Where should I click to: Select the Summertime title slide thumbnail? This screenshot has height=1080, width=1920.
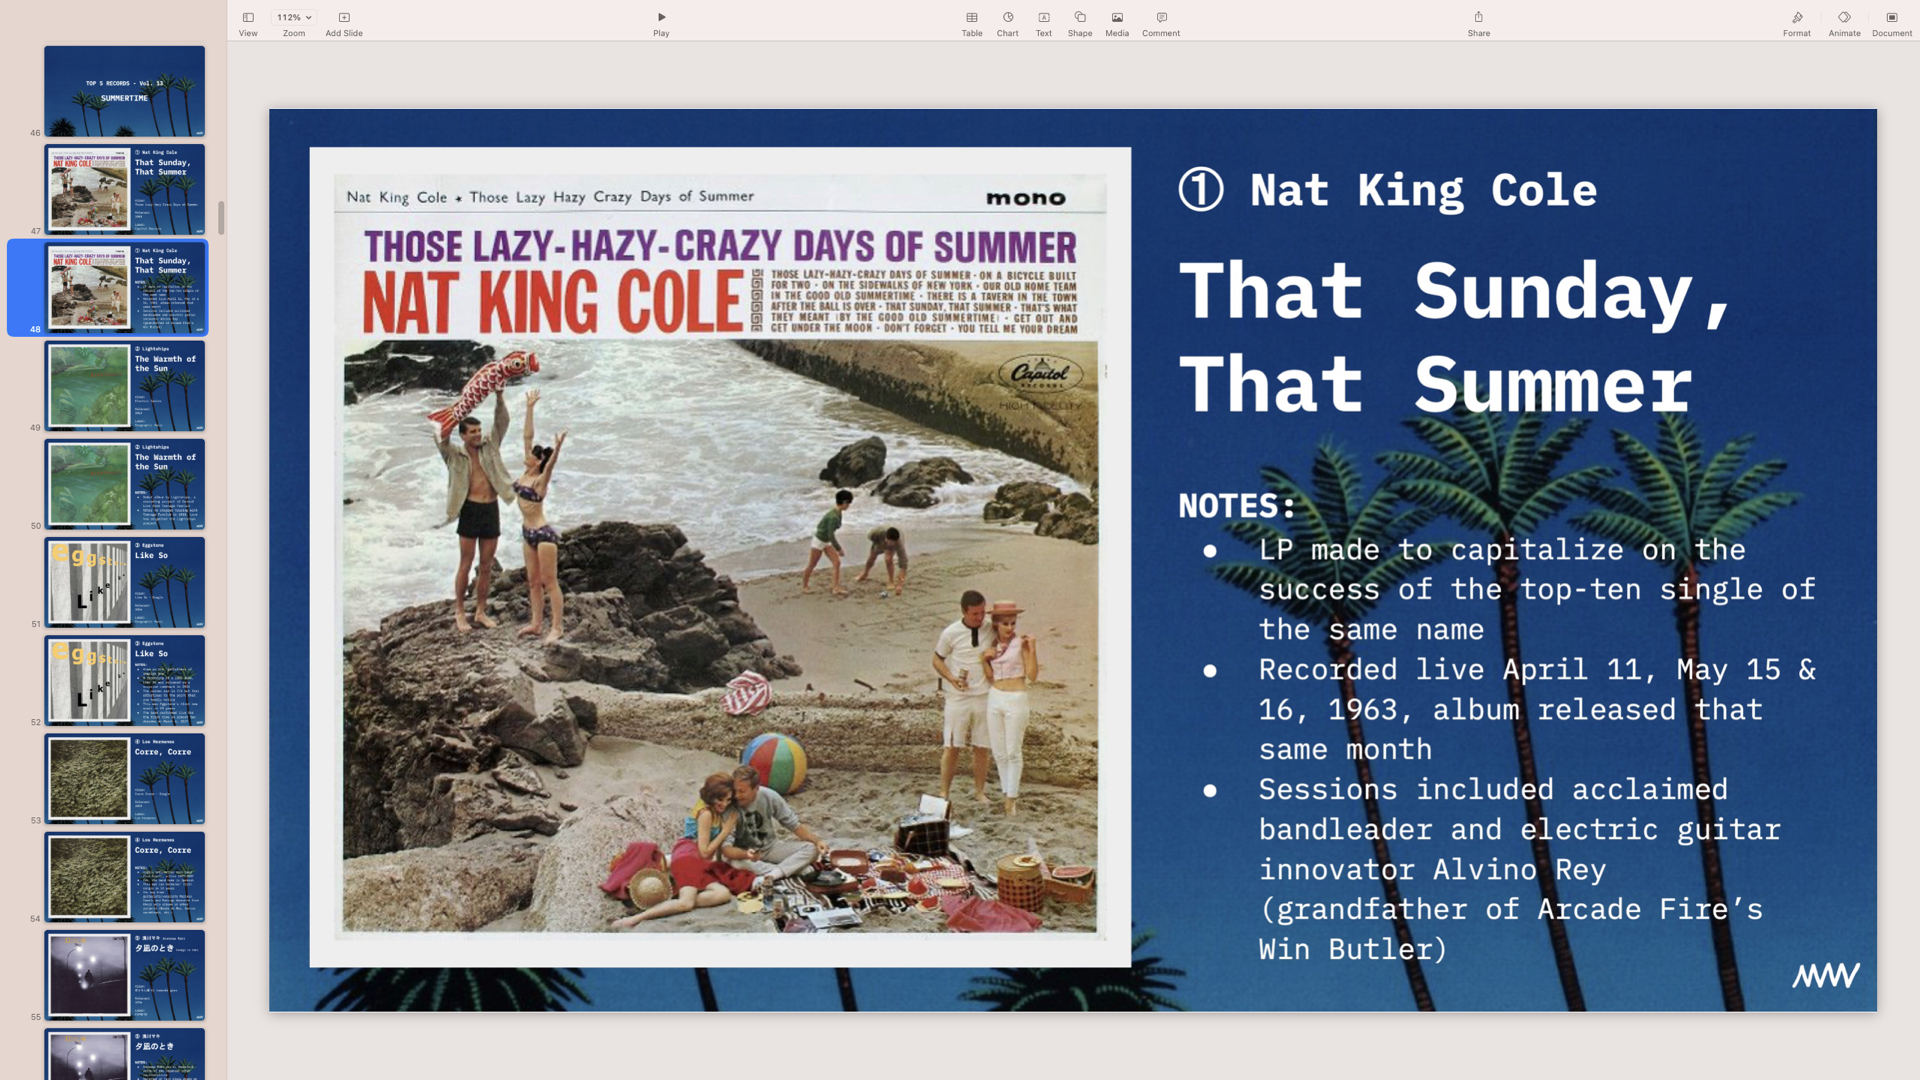pos(124,91)
